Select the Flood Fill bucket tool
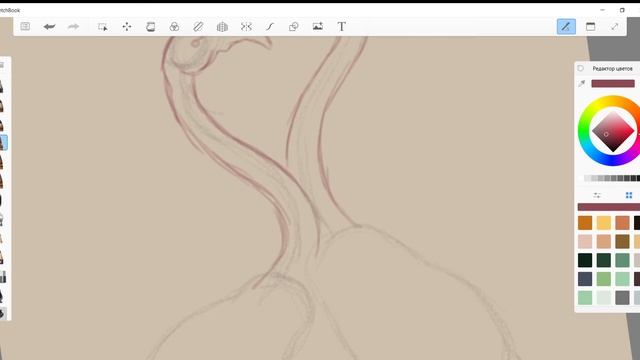640x360 pixels. pyautogui.click(x=151, y=27)
